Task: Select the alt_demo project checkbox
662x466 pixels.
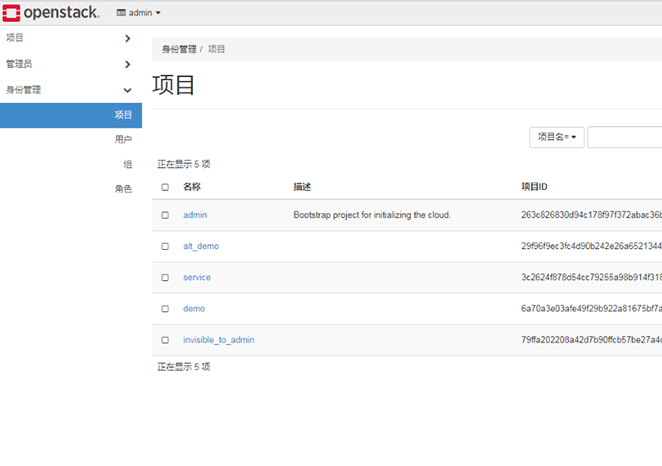Action: click(165, 246)
